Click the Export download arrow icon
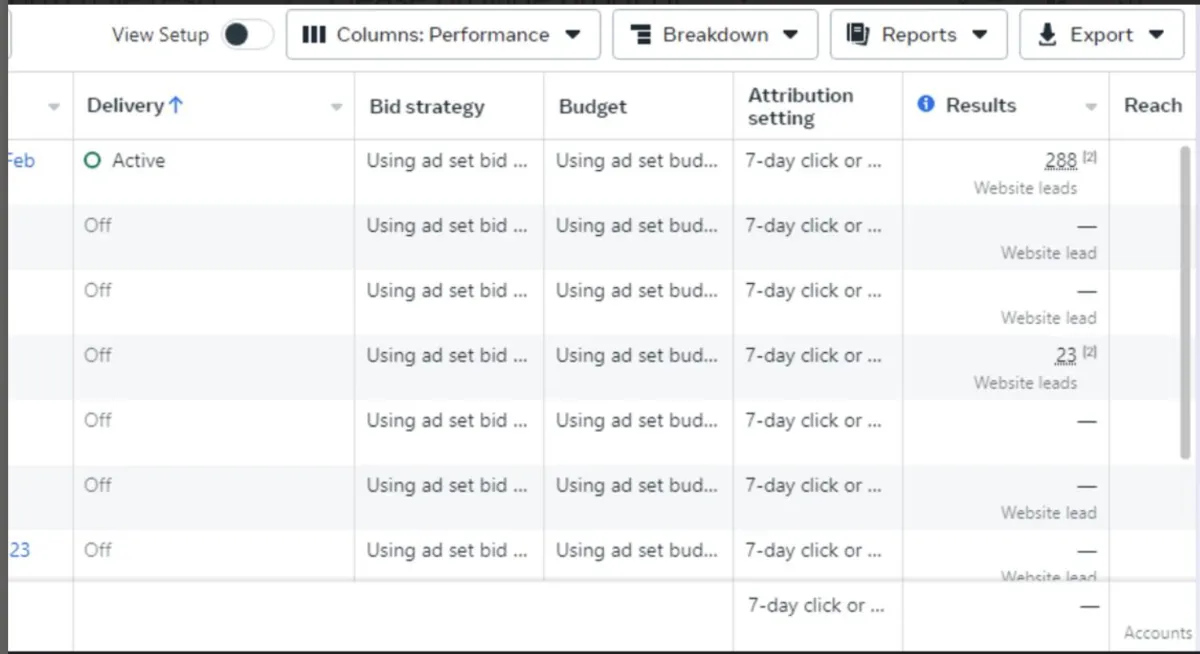Image resolution: width=1200 pixels, height=654 pixels. [1047, 35]
